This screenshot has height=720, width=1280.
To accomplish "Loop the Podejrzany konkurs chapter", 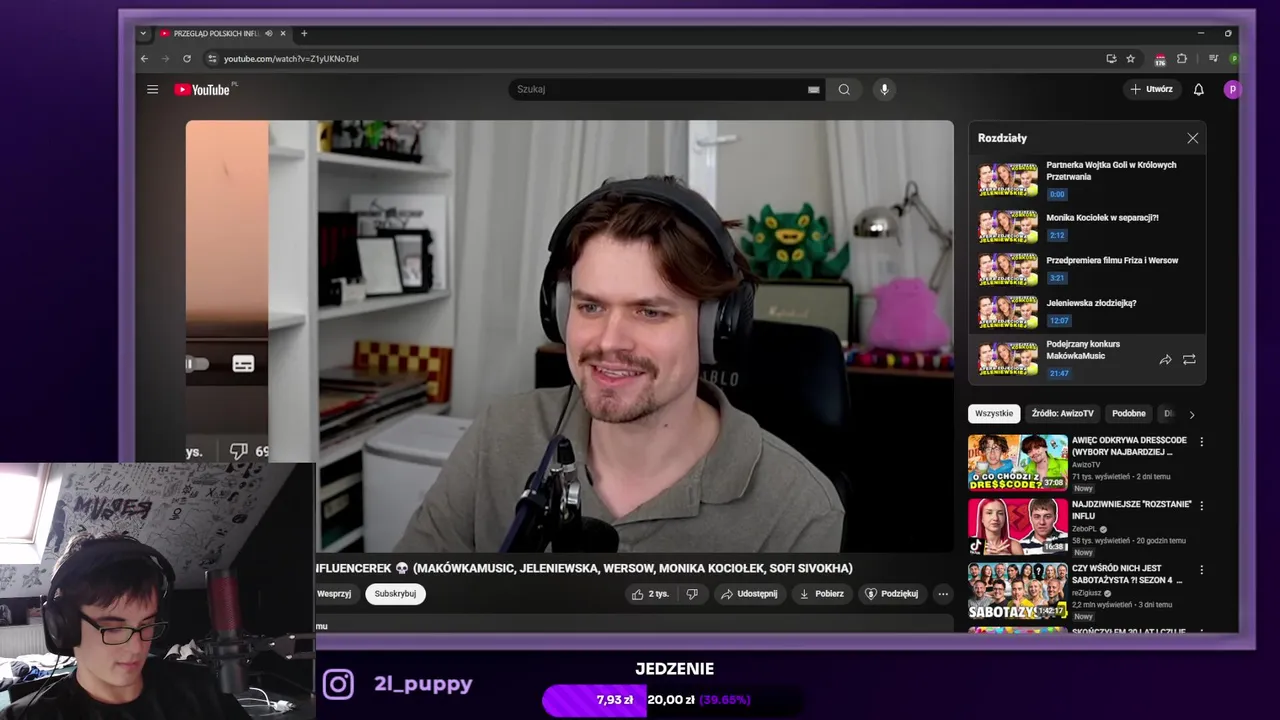I will (1189, 359).
